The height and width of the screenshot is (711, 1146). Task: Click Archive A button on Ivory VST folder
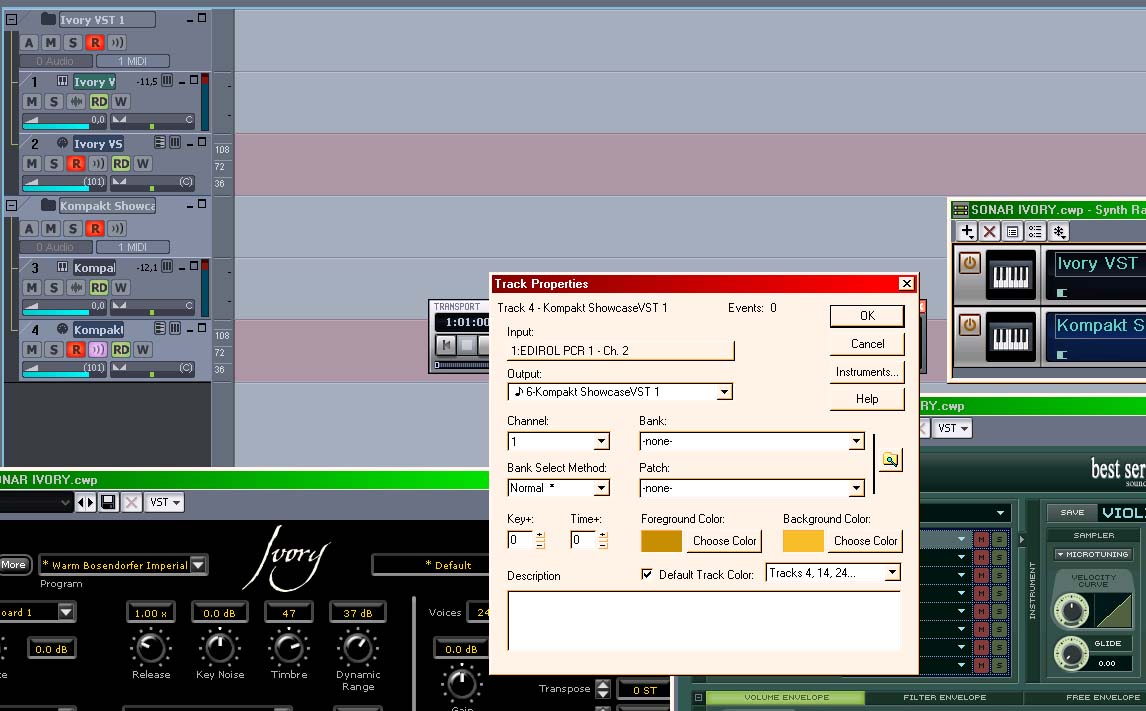click(29, 42)
